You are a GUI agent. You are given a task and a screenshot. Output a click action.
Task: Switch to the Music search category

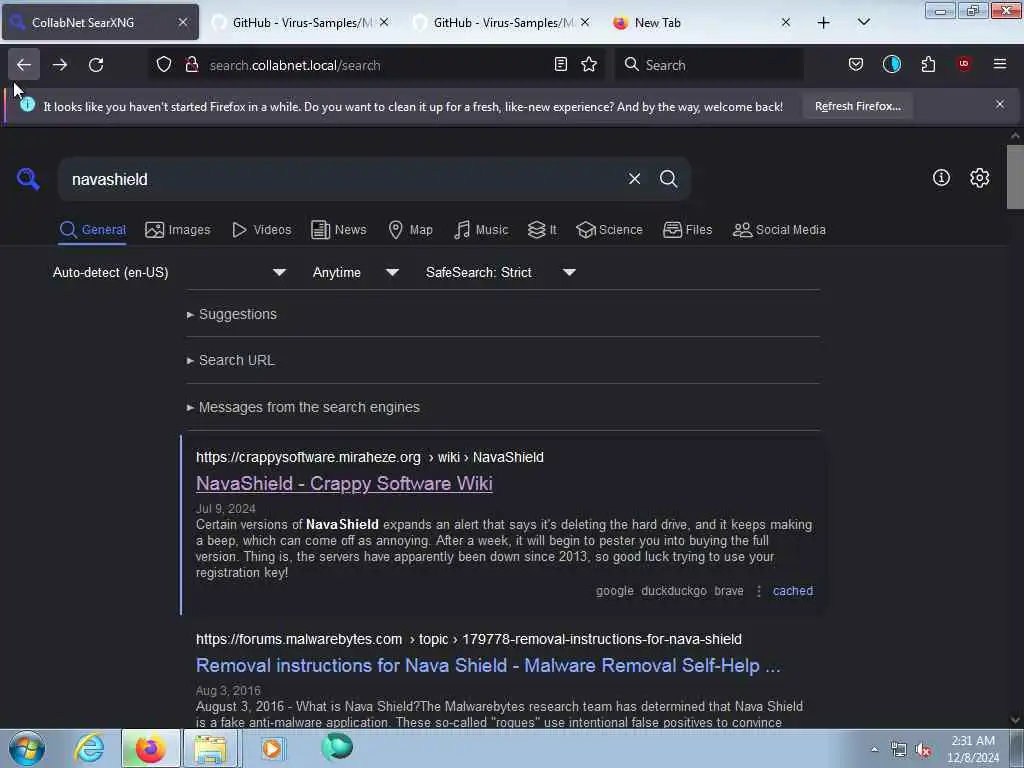[x=481, y=230]
